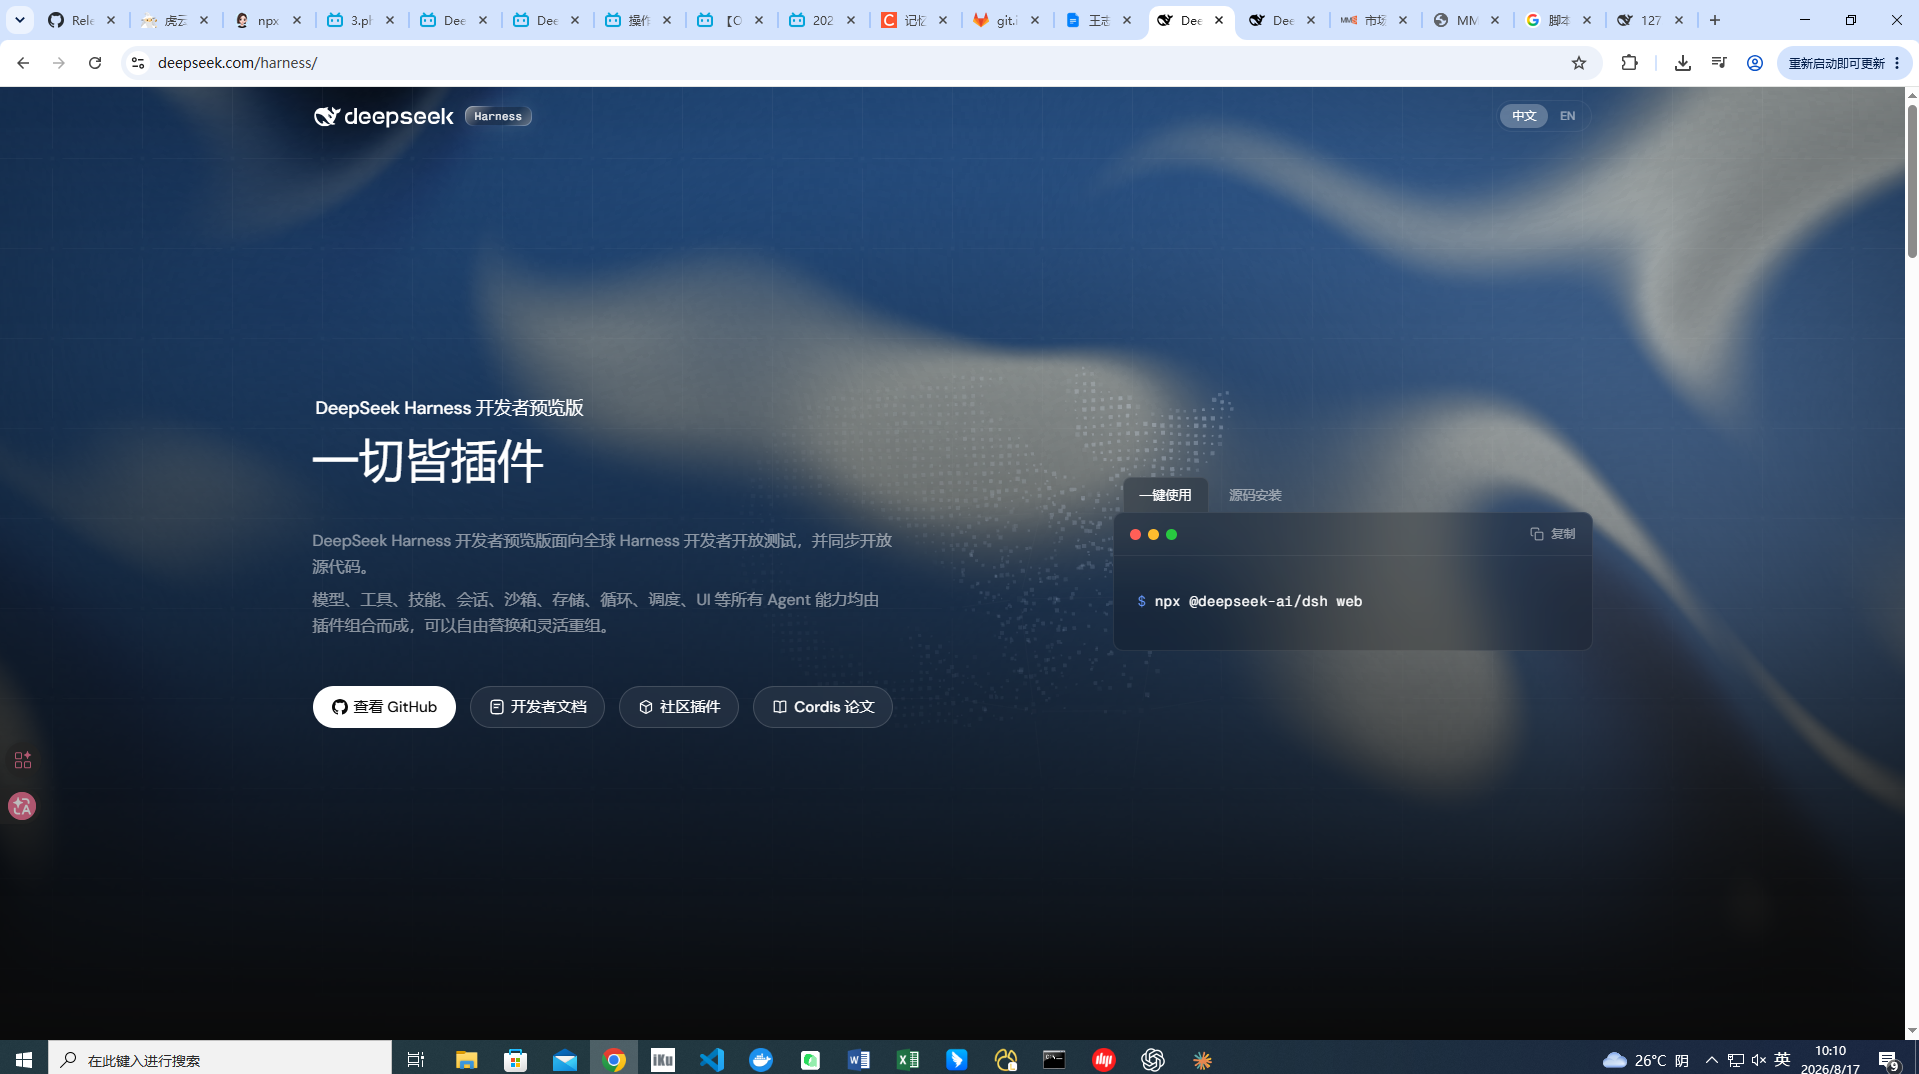Copy the npx command with 复制
Viewport: 1919px width, 1074px height.
point(1552,534)
